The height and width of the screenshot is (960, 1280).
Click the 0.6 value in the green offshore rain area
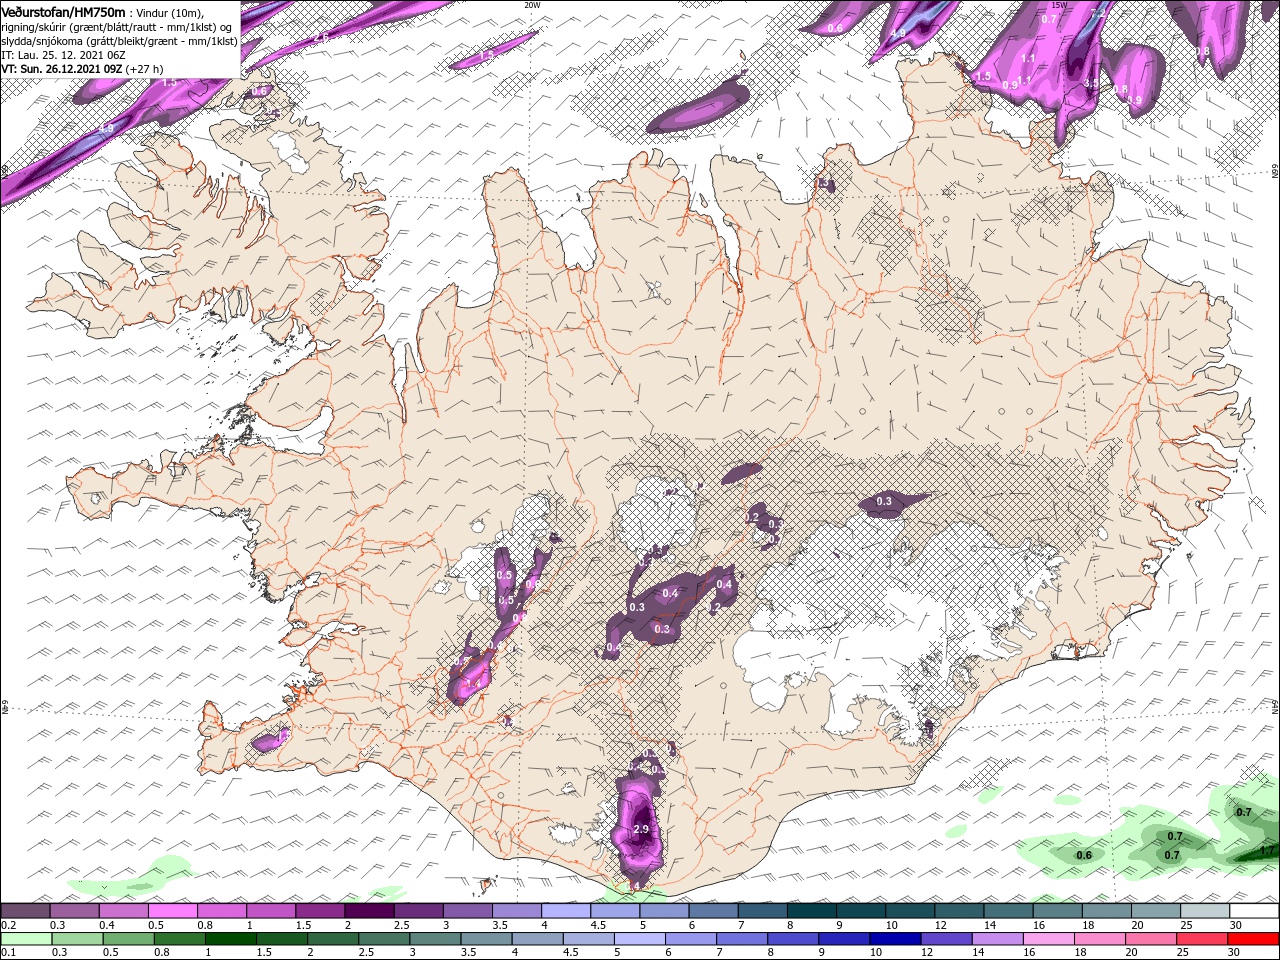[1083, 855]
